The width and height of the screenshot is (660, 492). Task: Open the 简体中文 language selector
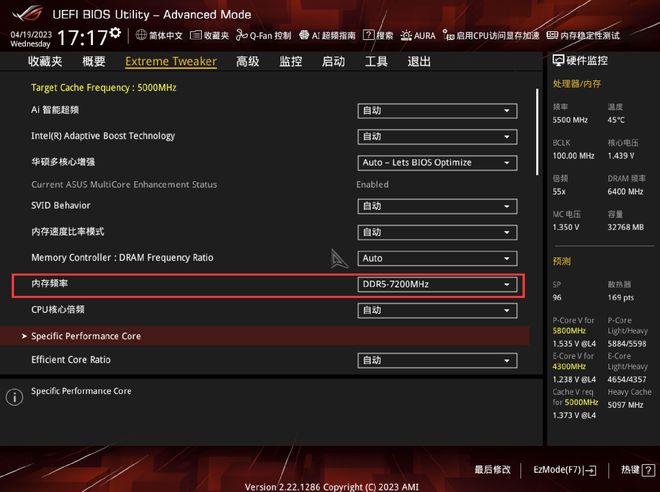click(x=160, y=36)
